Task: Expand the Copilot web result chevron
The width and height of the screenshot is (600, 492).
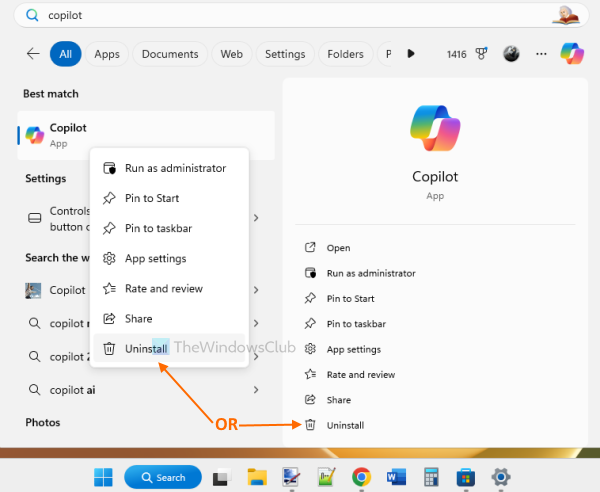Action: tap(256, 290)
